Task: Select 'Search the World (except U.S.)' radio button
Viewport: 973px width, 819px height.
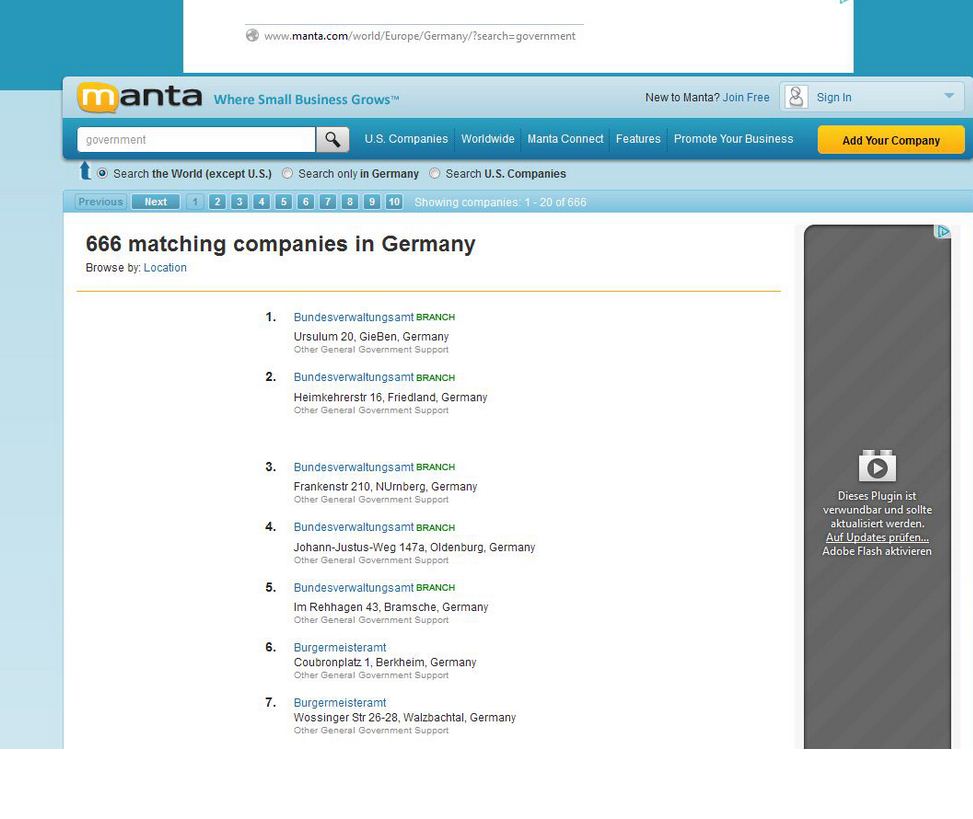Action: (x=102, y=173)
